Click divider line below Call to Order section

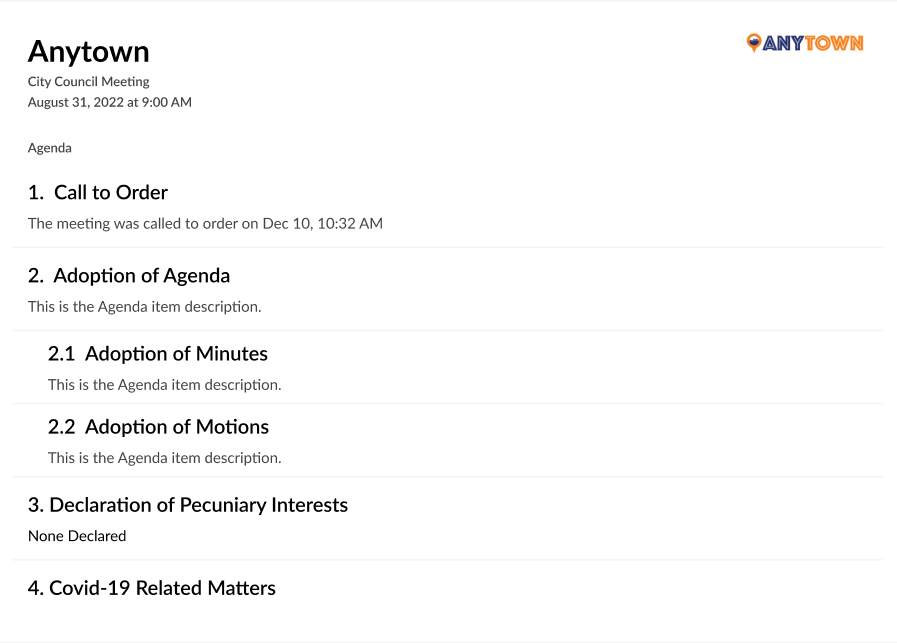tap(448, 247)
